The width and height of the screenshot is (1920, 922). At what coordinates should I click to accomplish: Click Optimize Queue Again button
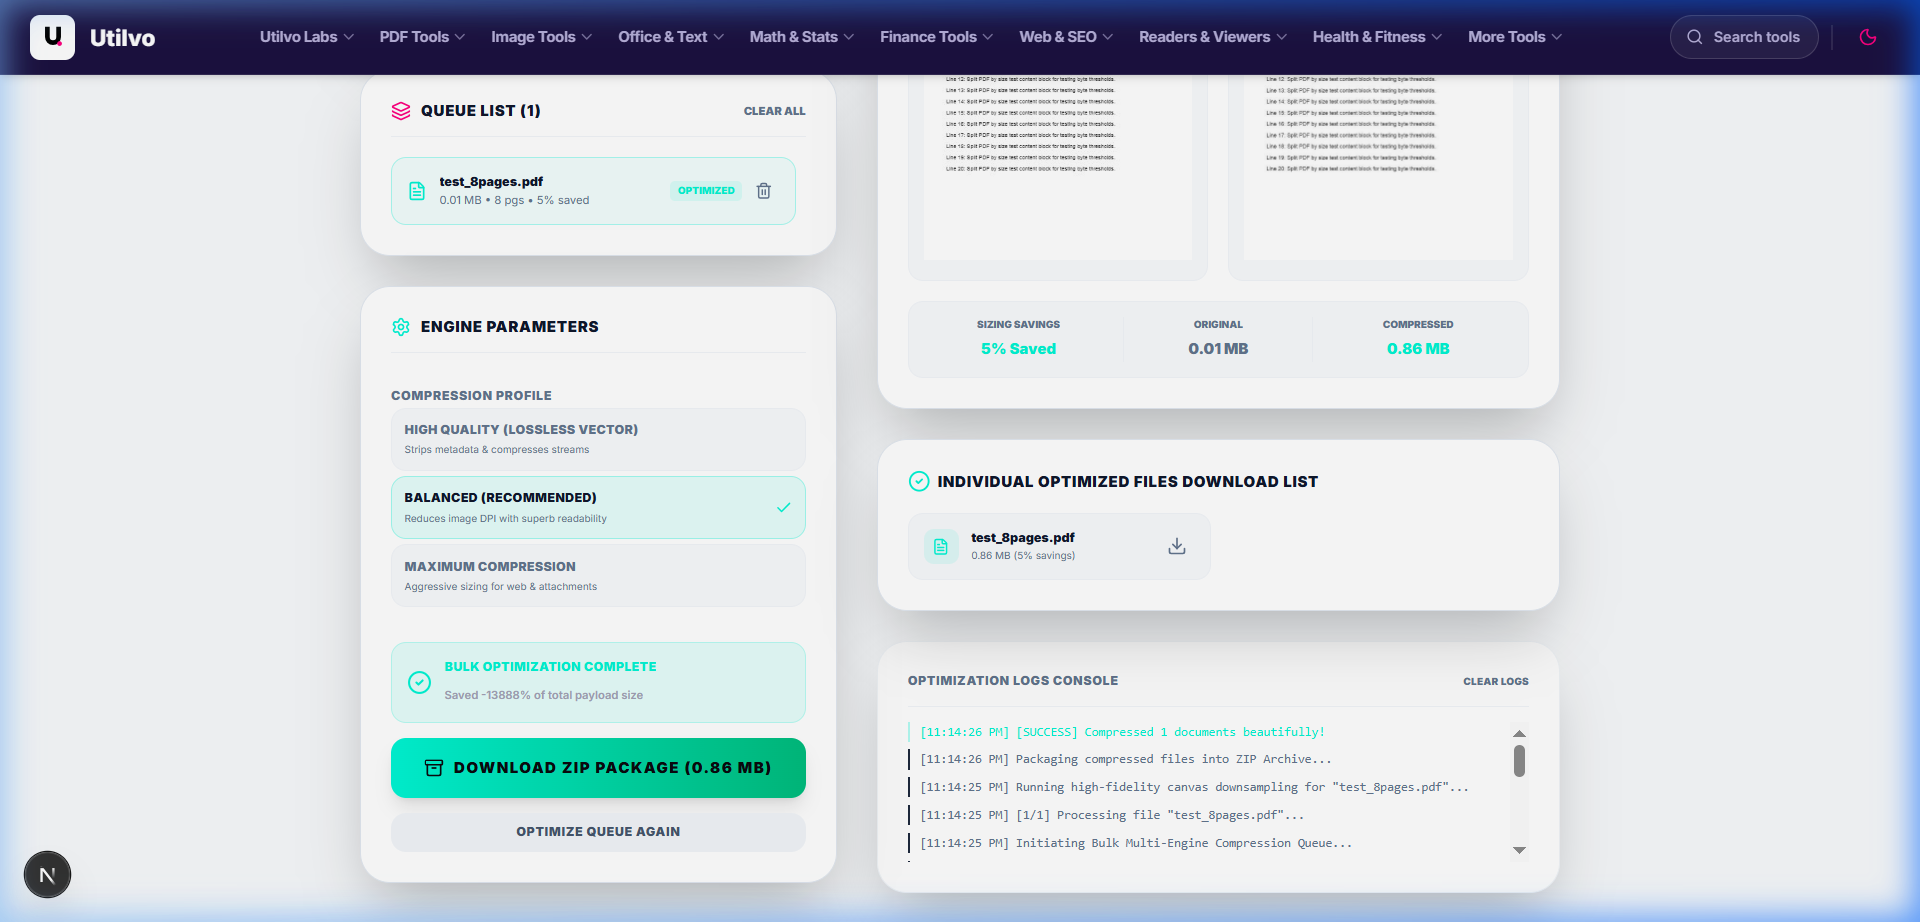coord(598,832)
